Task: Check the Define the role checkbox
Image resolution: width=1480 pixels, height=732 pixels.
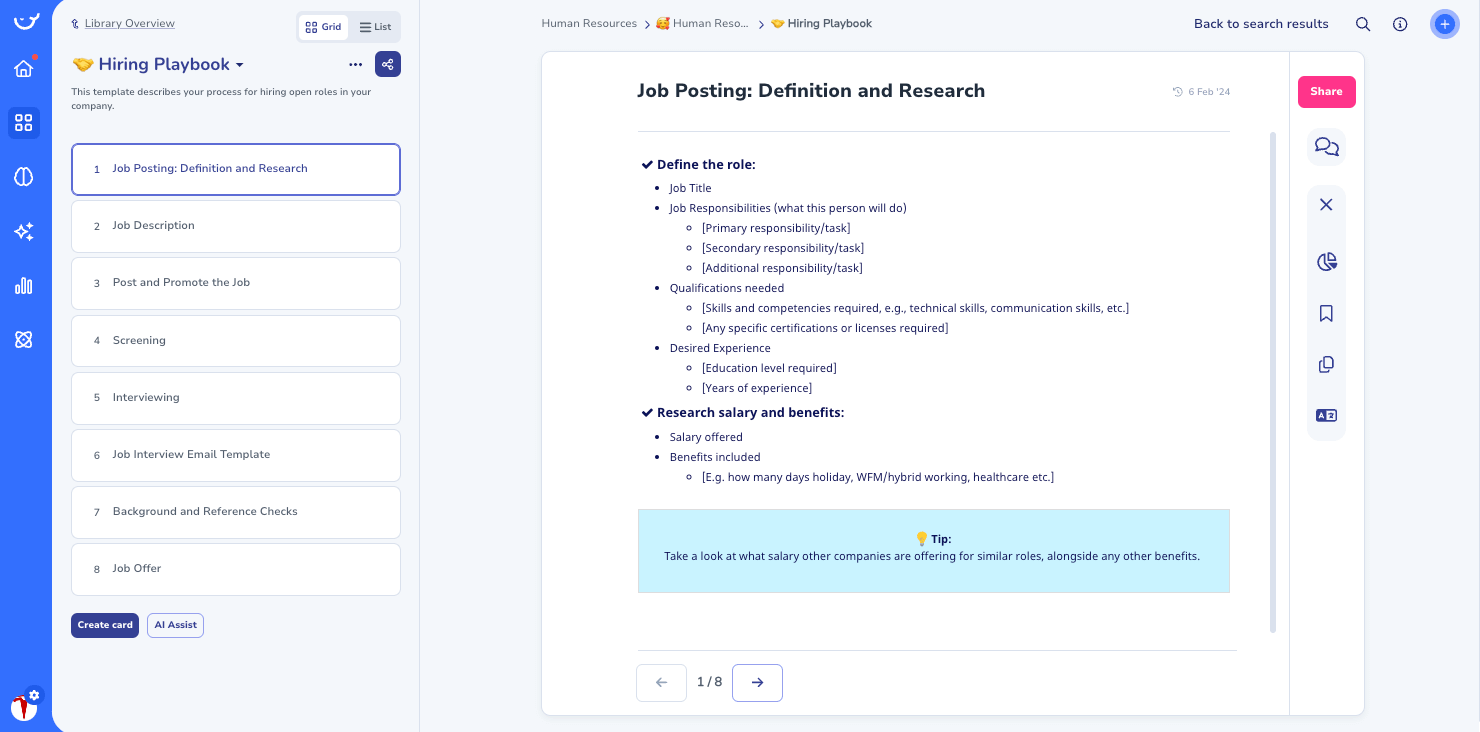Action: coord(647,165)
